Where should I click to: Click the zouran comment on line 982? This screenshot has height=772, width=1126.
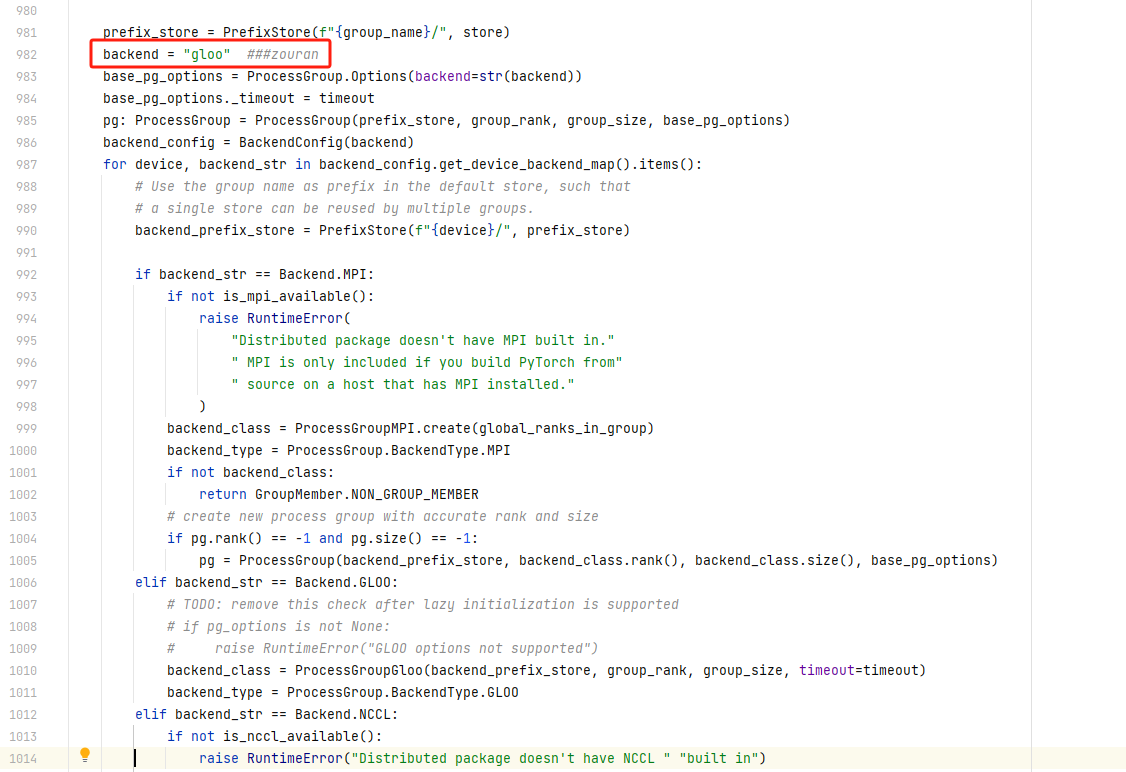point(285,54)
